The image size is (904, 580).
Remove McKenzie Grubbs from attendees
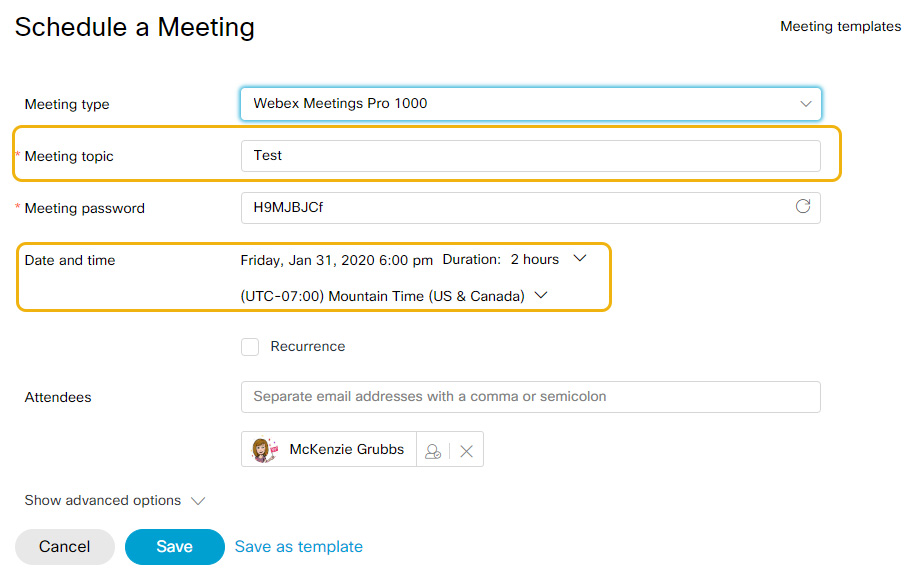pyautogui.click(x=466, y=449)
